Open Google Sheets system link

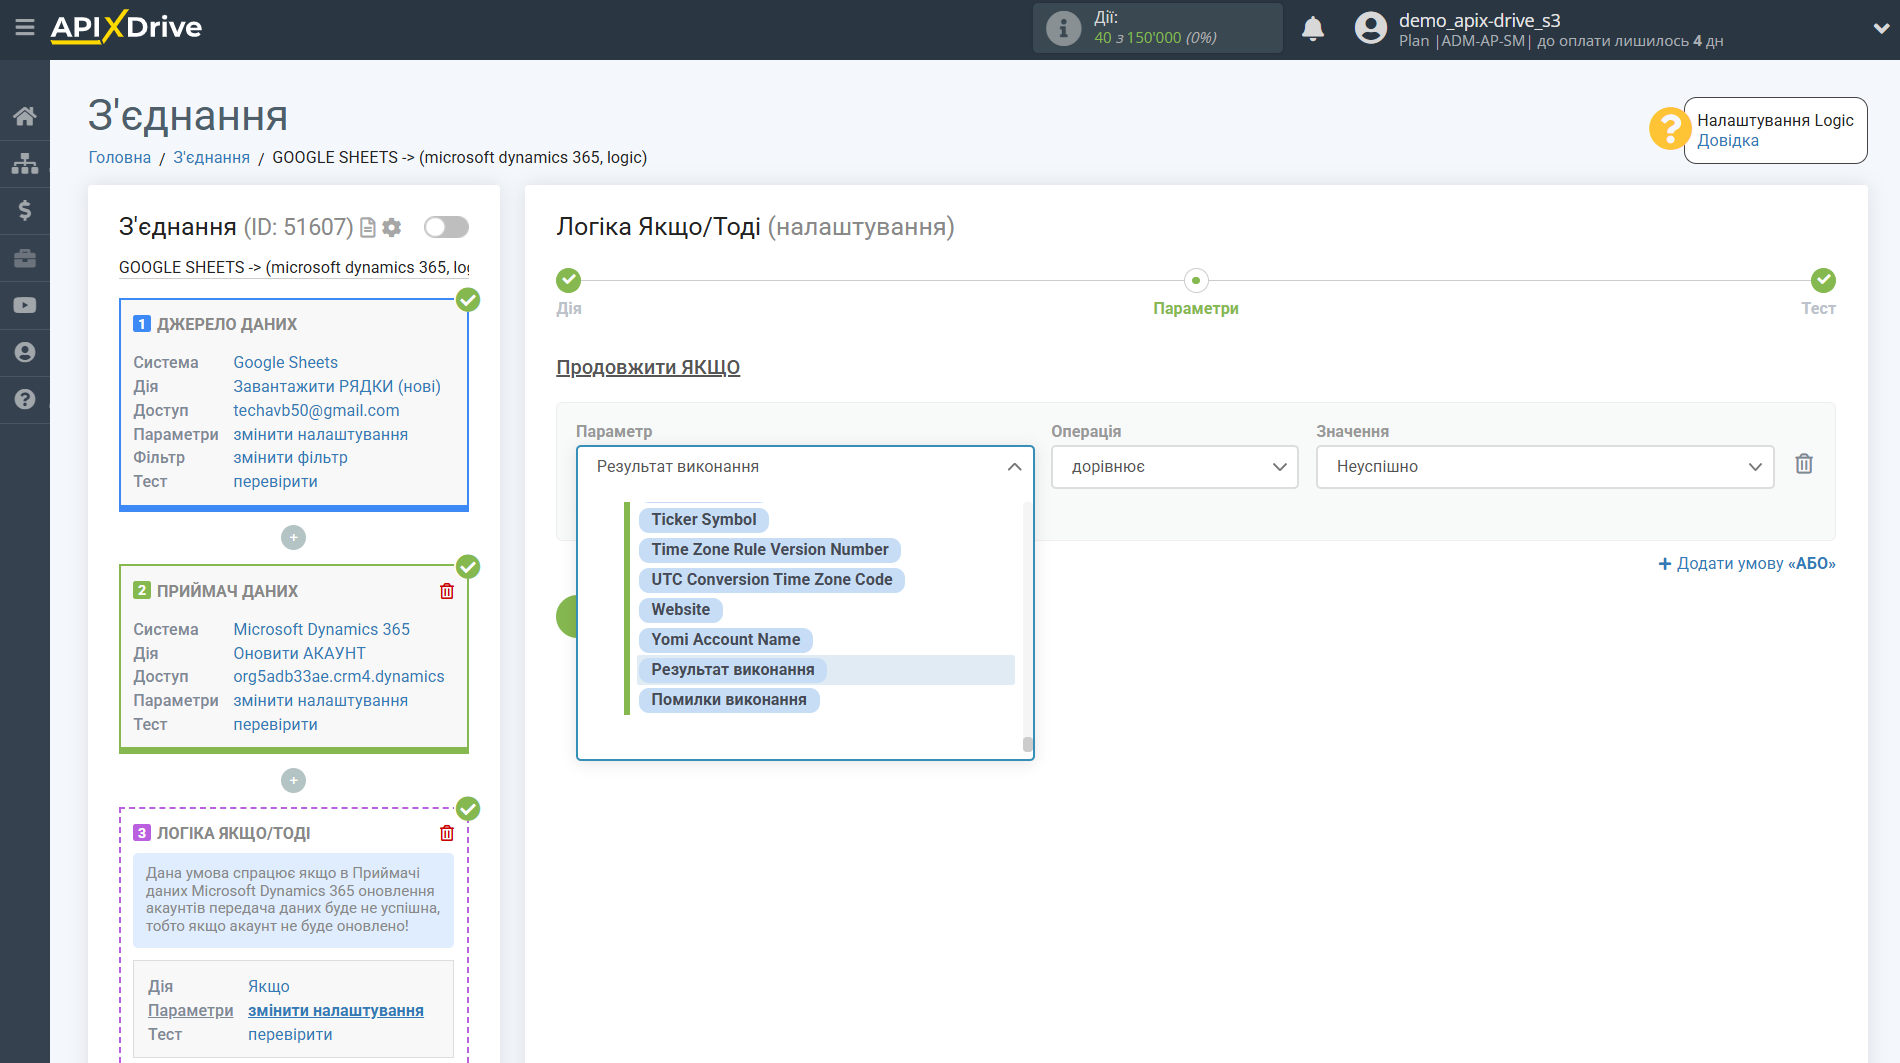(285, 363)
